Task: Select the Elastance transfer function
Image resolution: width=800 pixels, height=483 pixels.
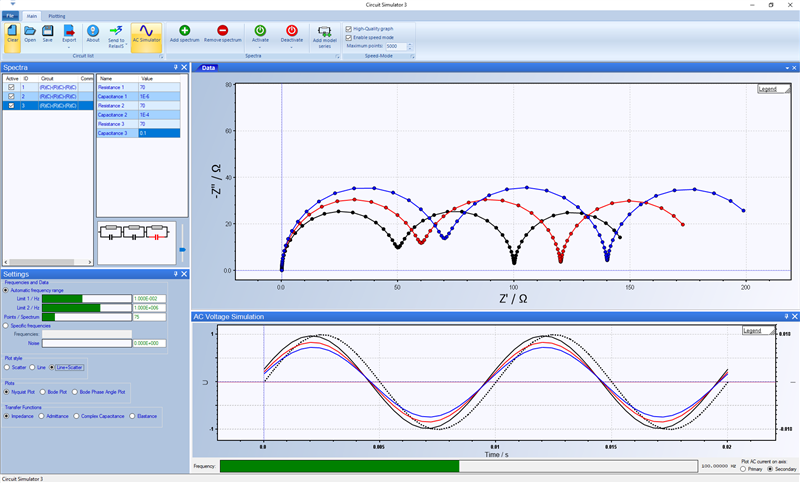Action: click(x=132, y=416)
